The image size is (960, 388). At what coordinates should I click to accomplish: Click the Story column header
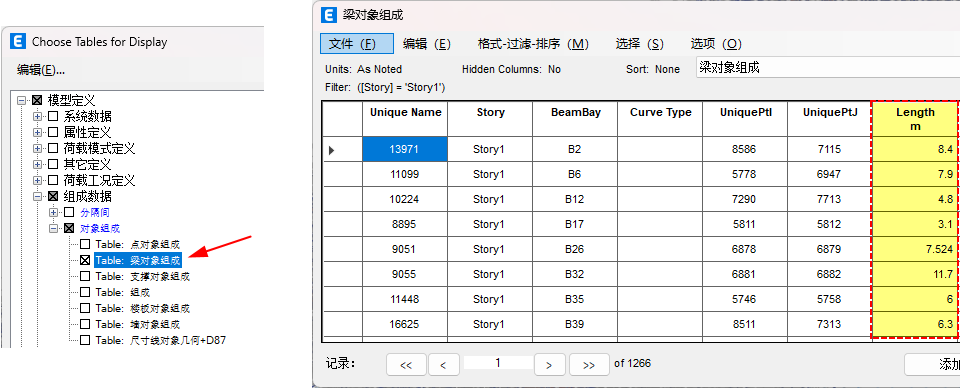click(490, 118)
